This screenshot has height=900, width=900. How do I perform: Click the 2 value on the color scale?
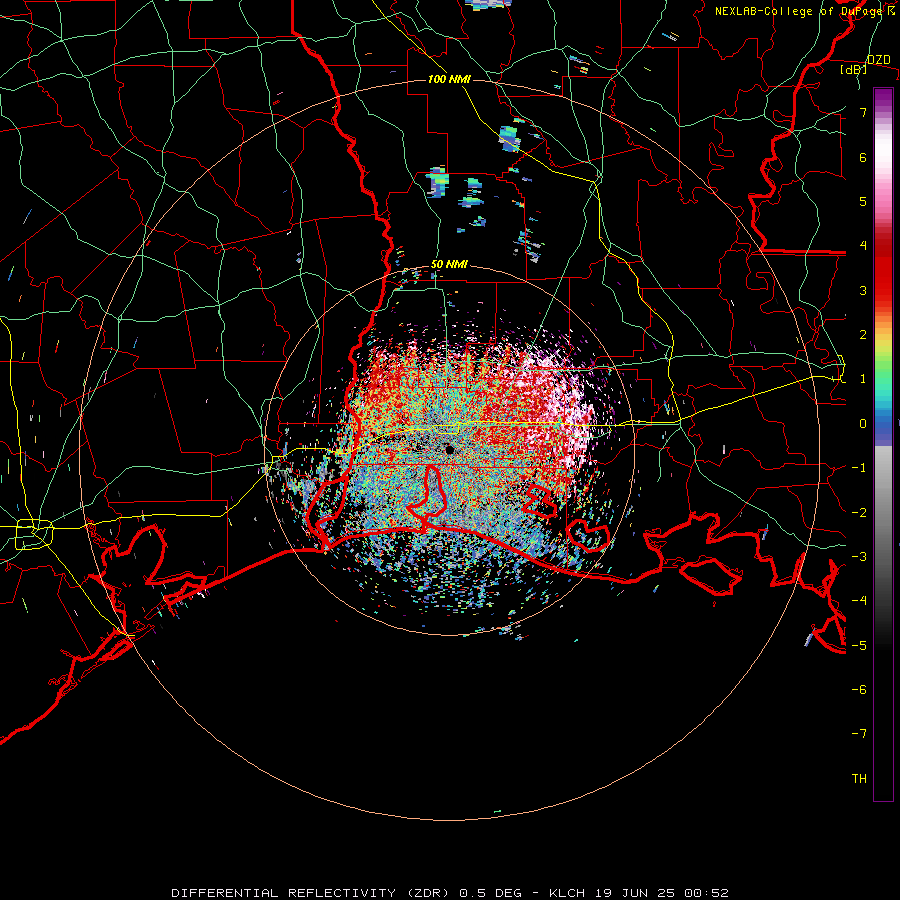(x=863, y=335)
